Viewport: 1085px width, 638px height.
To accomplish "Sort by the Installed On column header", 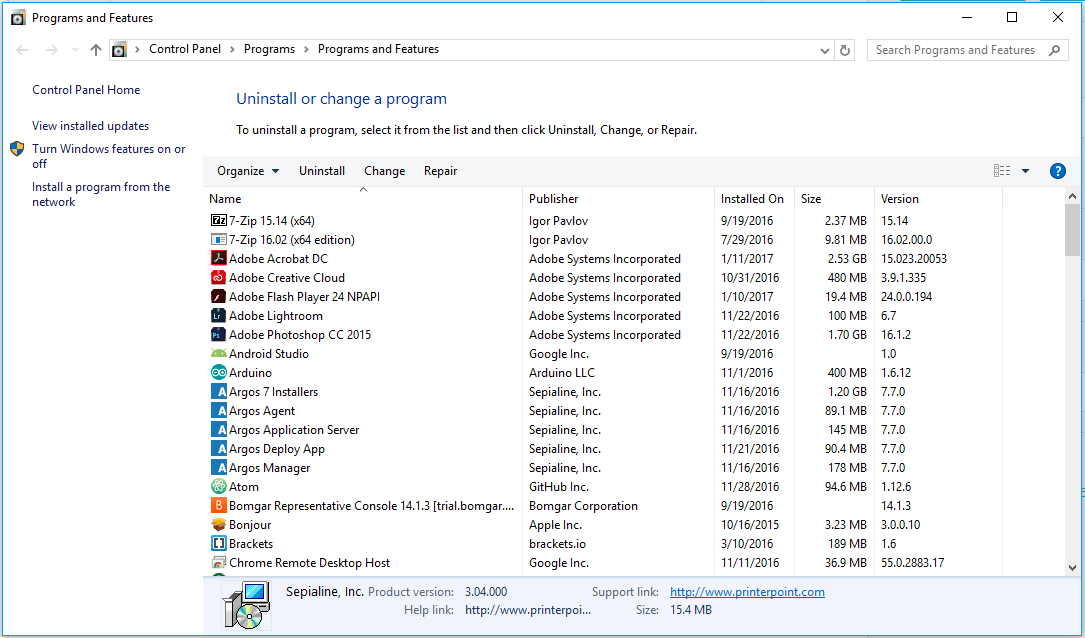I will click(754, 199).
